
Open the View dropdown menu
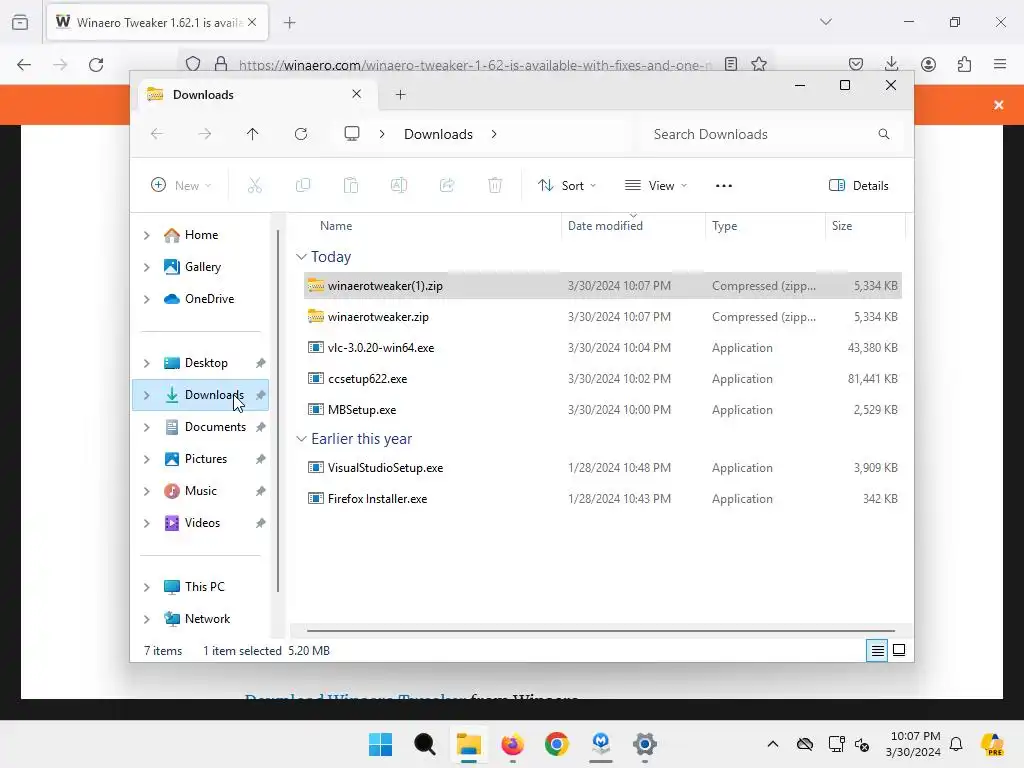[x=656, y=185]
